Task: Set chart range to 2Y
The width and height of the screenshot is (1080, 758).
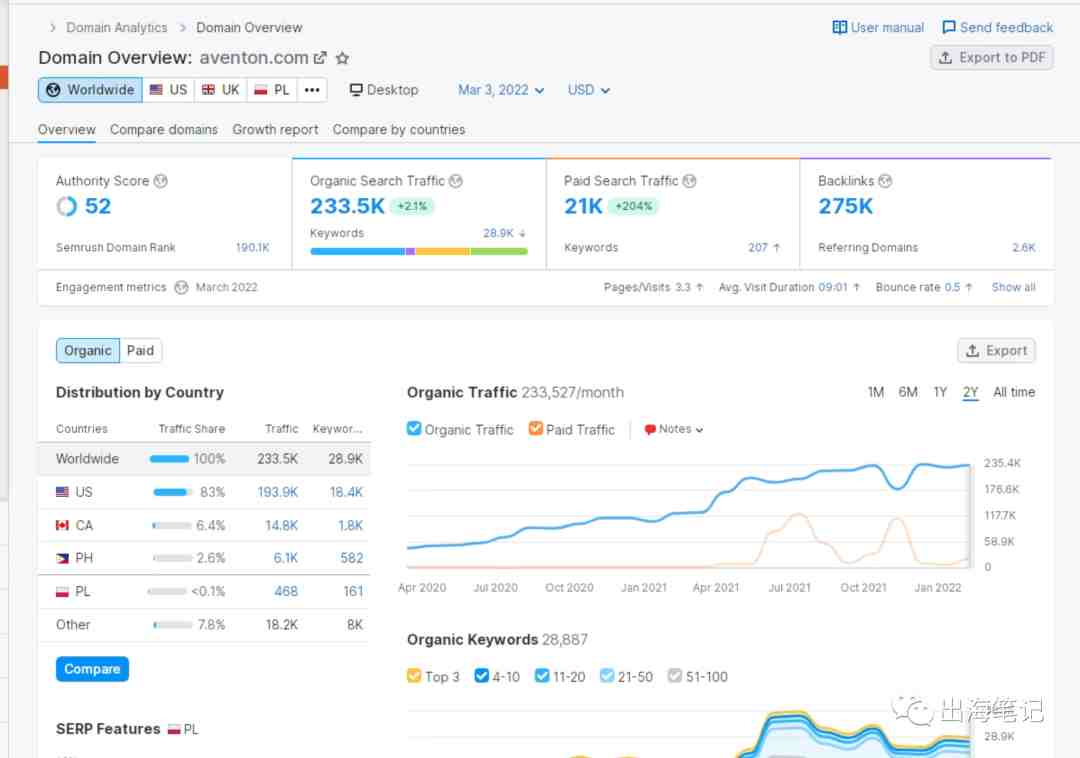Action: [x=970, y=392]
